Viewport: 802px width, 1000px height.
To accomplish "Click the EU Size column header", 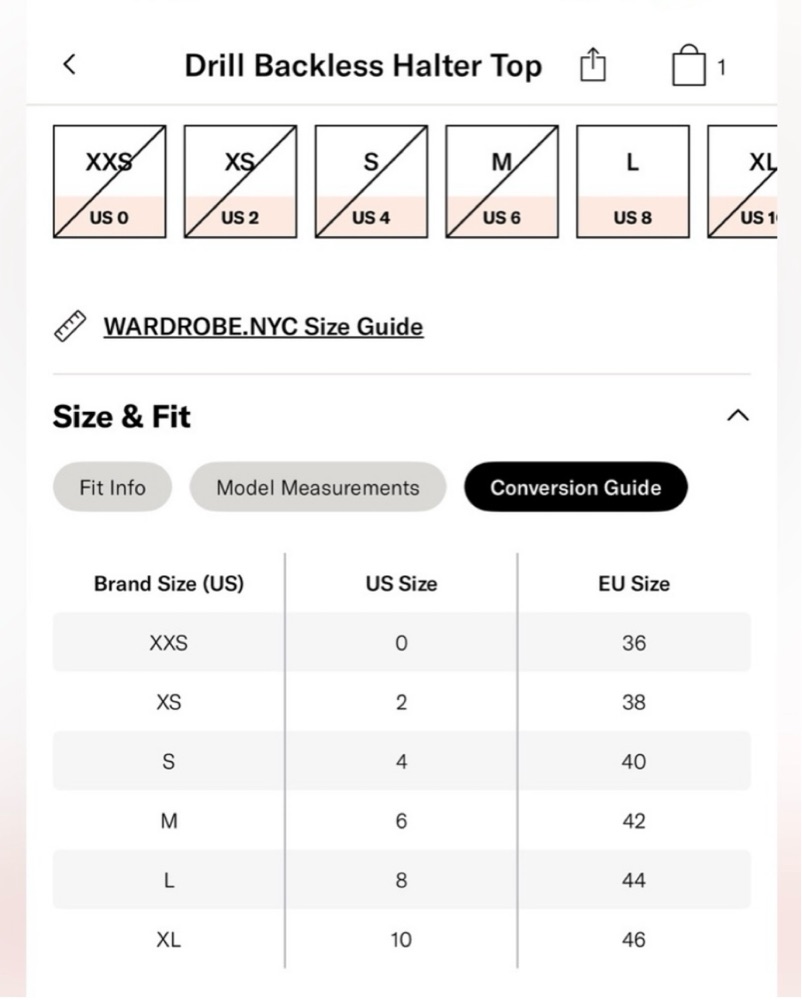I will 634,584.
